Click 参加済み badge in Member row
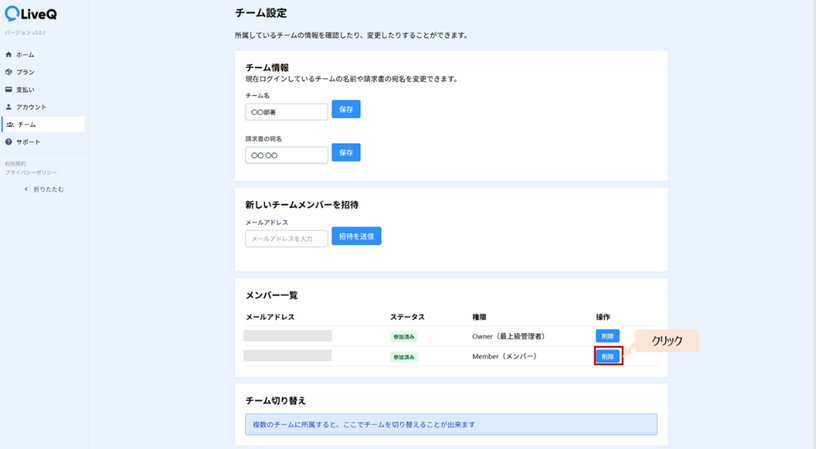Screen dimensions: 816x449 click(404, 357)
